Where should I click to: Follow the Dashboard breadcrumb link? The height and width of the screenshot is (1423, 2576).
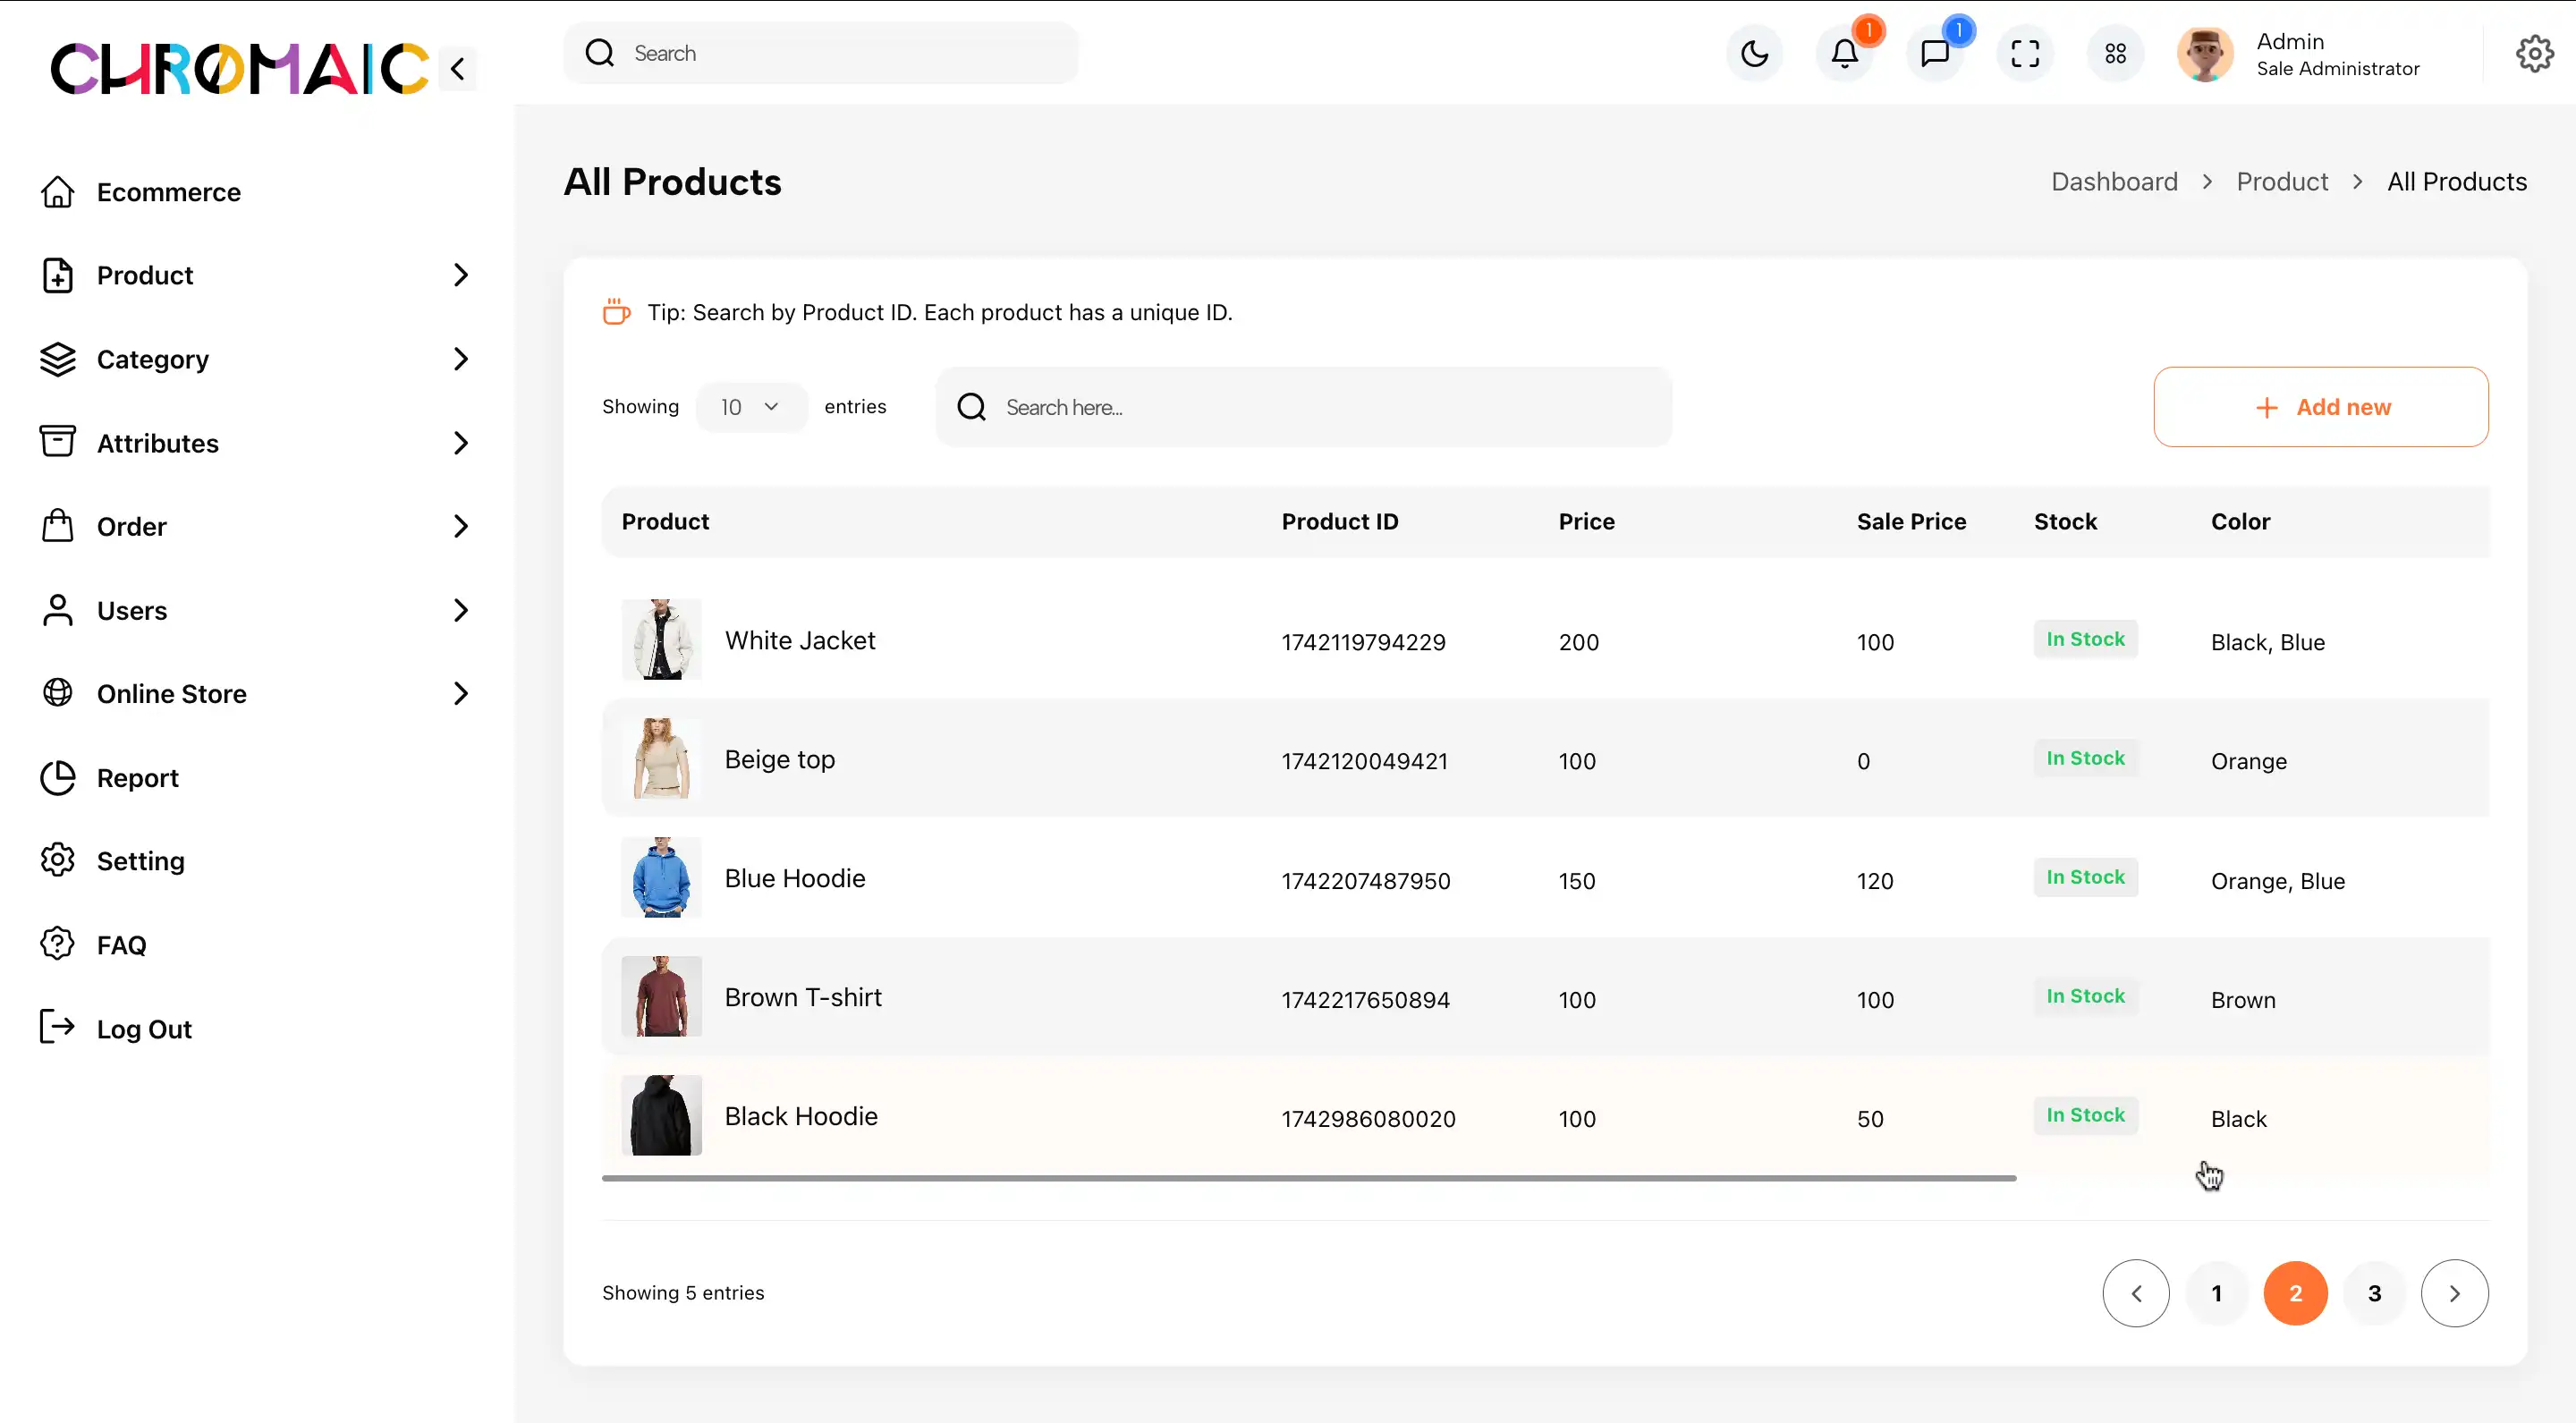pyautogui.click(x=2114, y=182)
